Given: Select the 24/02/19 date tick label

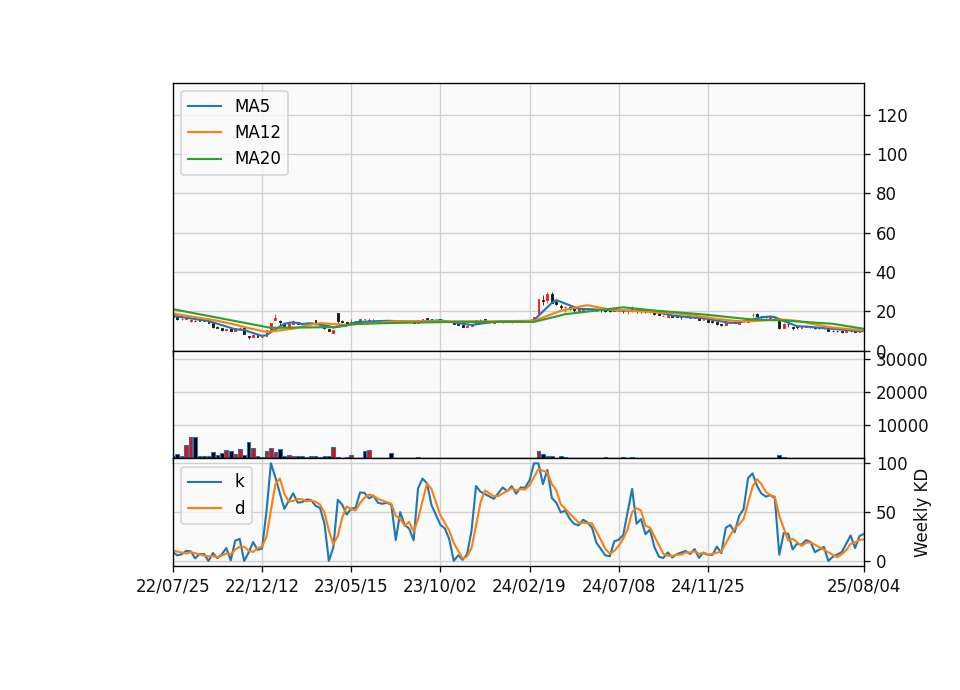Looking at the screenshot, I should click(529, 586).
